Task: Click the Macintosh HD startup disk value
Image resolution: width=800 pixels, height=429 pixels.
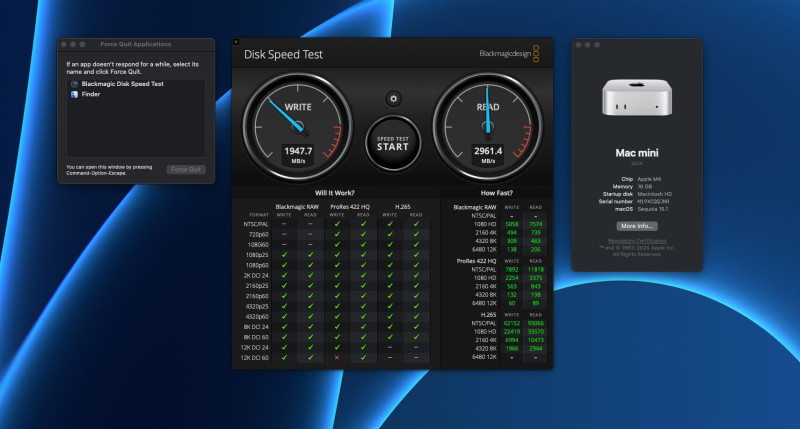Action: [x=655, y=194]
